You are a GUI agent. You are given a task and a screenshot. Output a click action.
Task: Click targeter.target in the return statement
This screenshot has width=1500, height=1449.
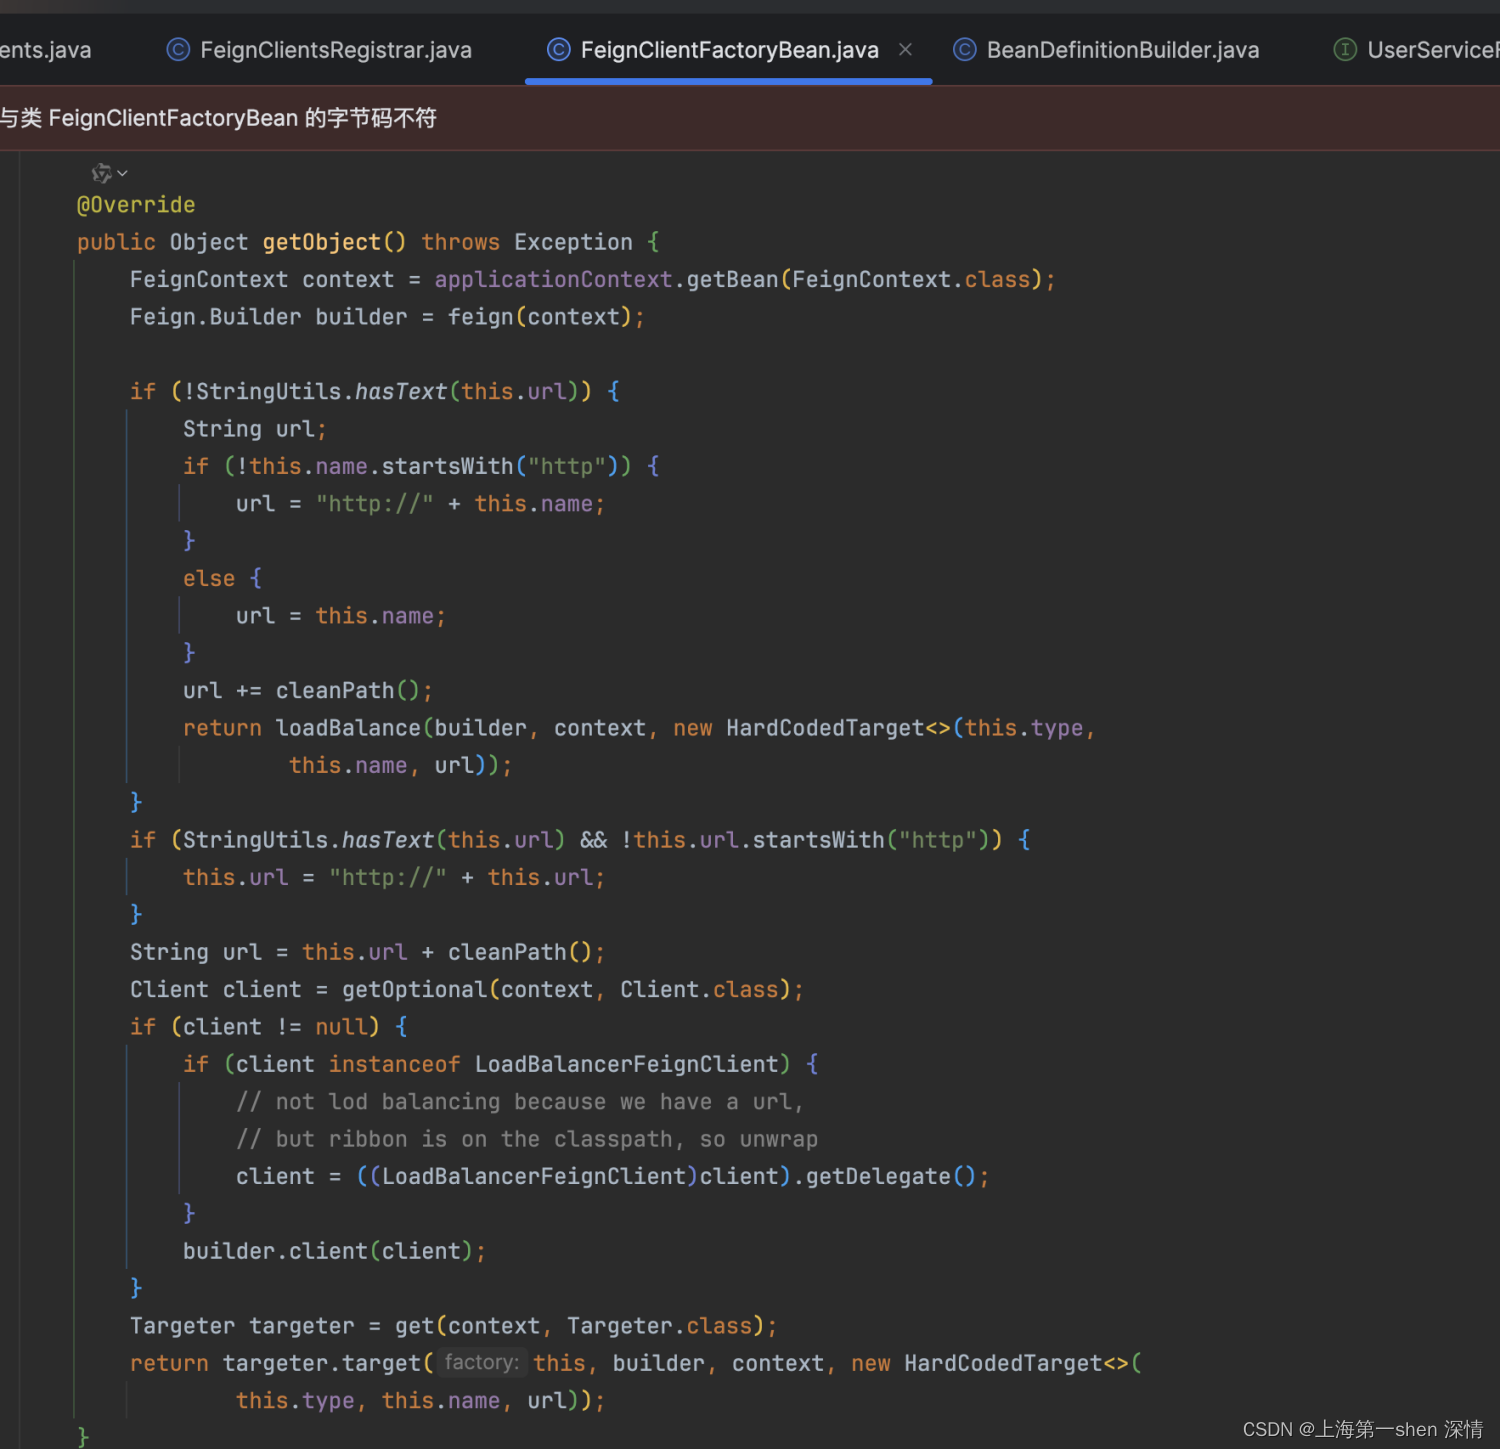pyautogui.click(x=322, y=1364)
